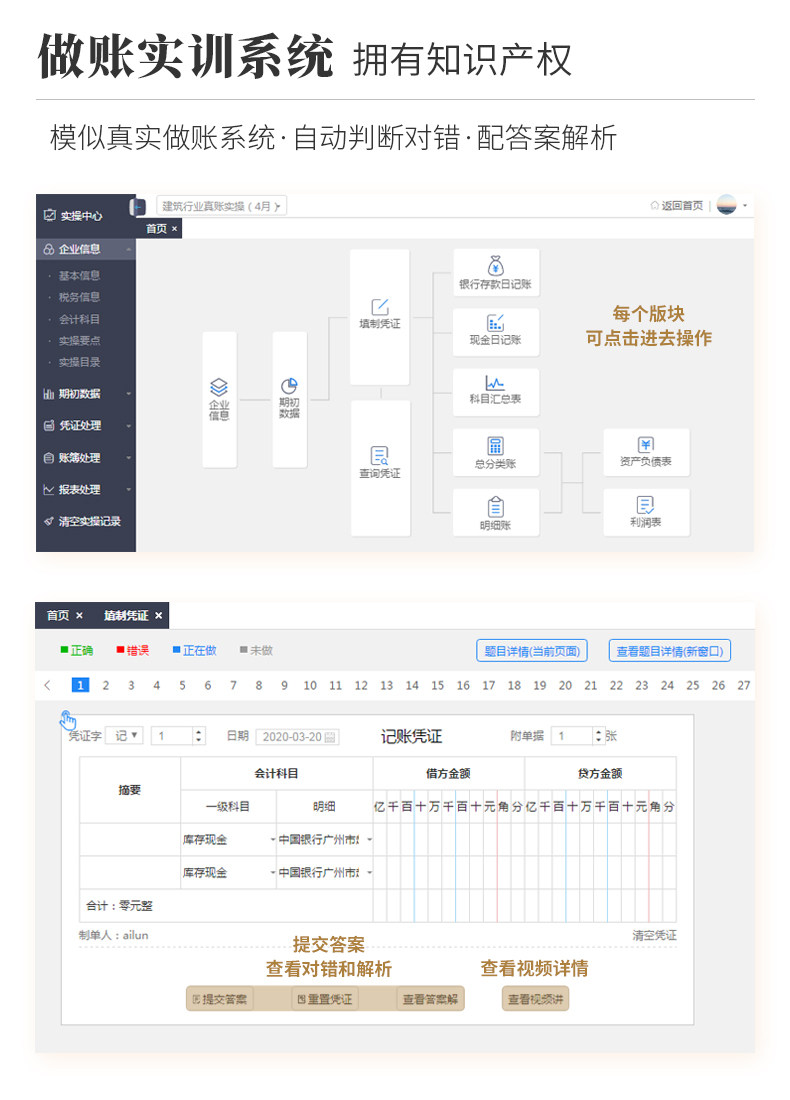This screenshot has width=790, height=1100.
Task: Go to previous page arrow in pagination
Action: (47, 685)
